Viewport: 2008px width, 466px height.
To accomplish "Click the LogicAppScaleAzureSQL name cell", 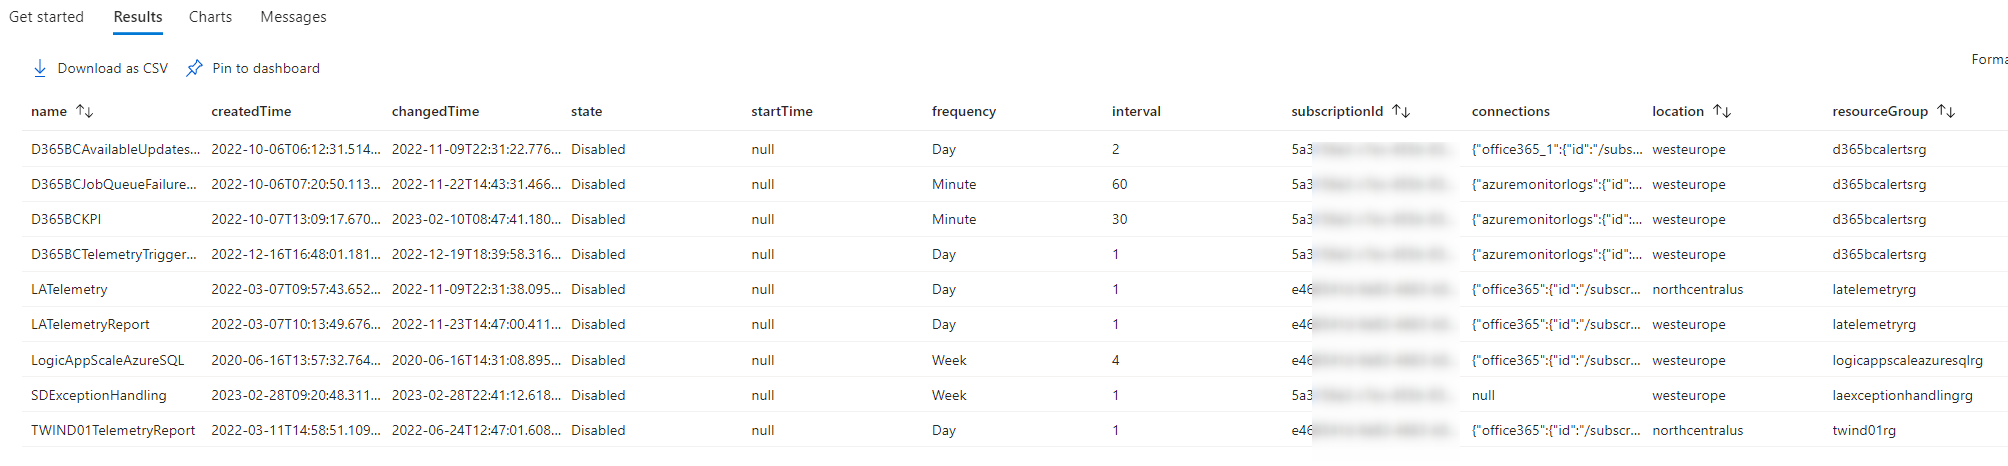I will point(107,360).
